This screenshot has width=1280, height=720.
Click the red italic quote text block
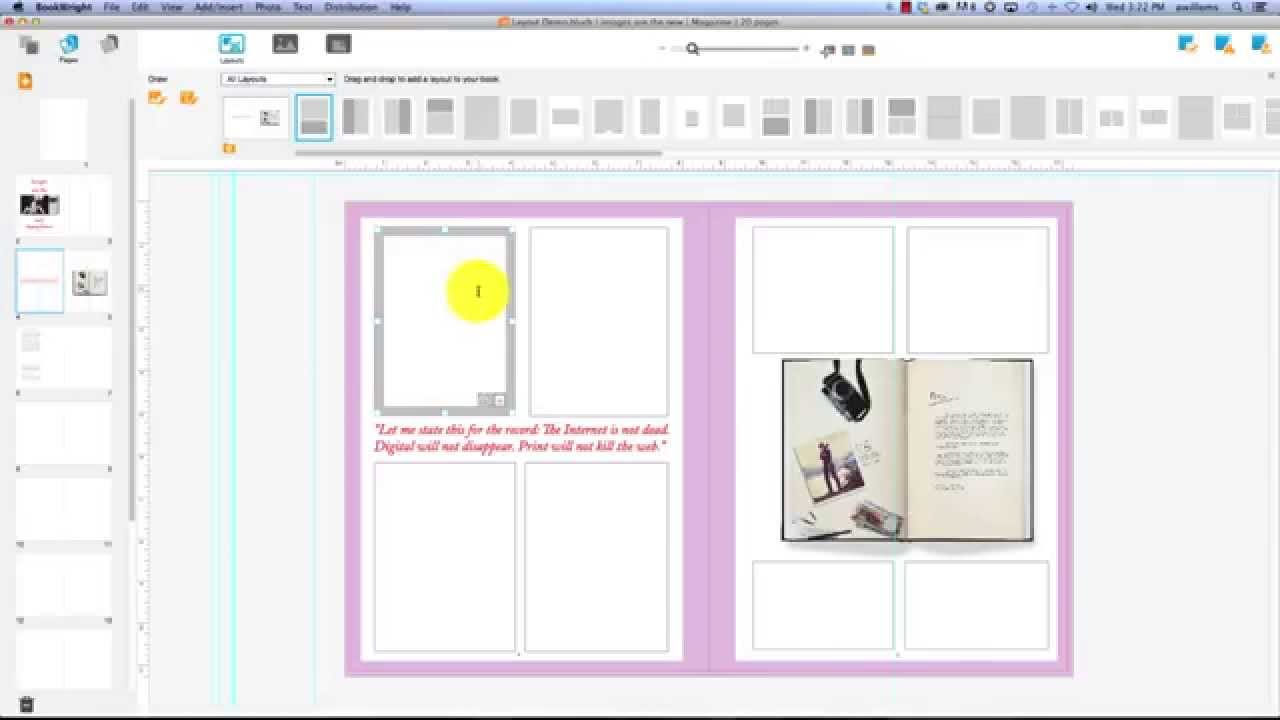pyautogui.click(x=521, y=438)
